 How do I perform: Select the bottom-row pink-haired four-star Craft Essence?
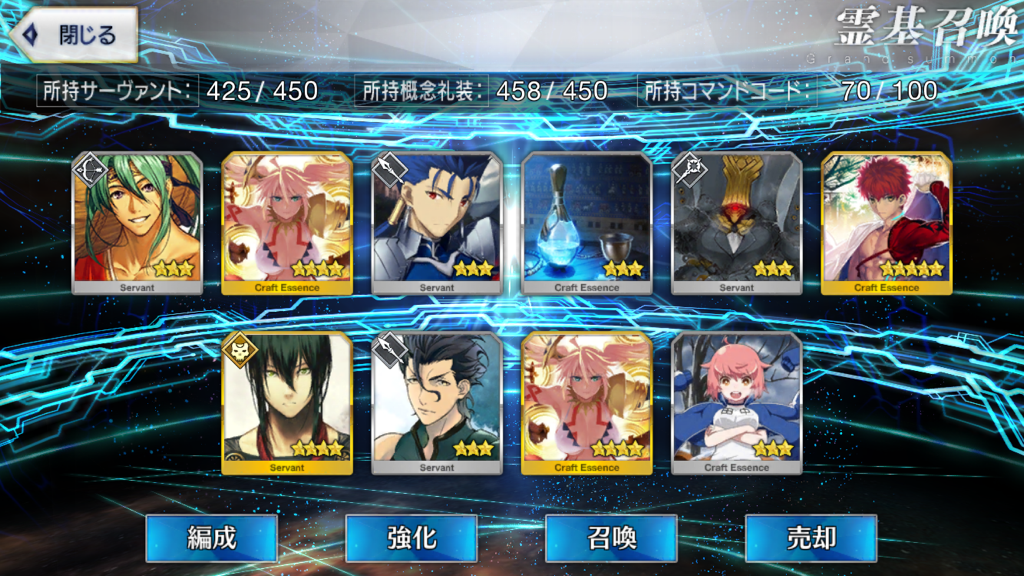click(x=586, y=404)
